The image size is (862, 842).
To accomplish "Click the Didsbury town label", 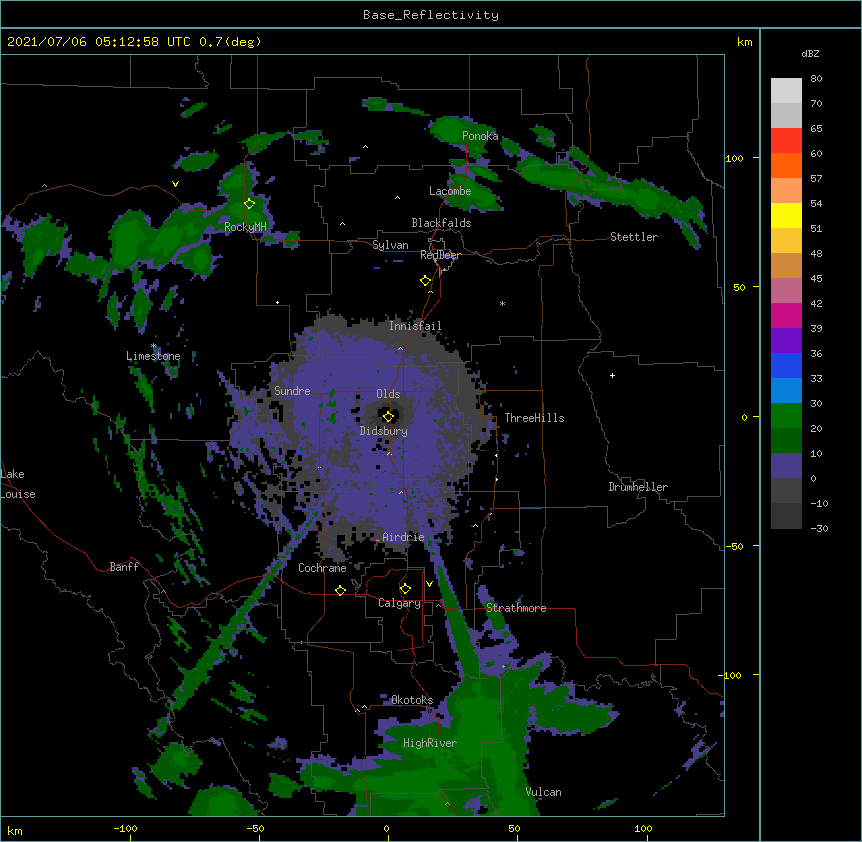I will point(384,431).
